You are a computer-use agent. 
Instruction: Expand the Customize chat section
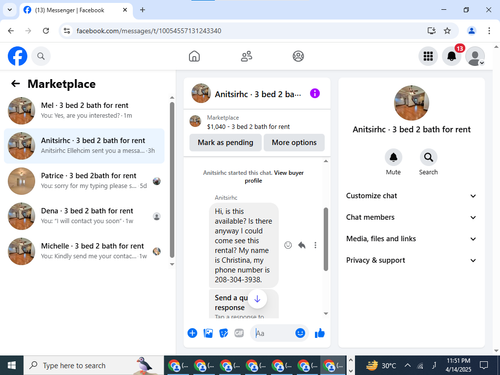pos(411,196)
